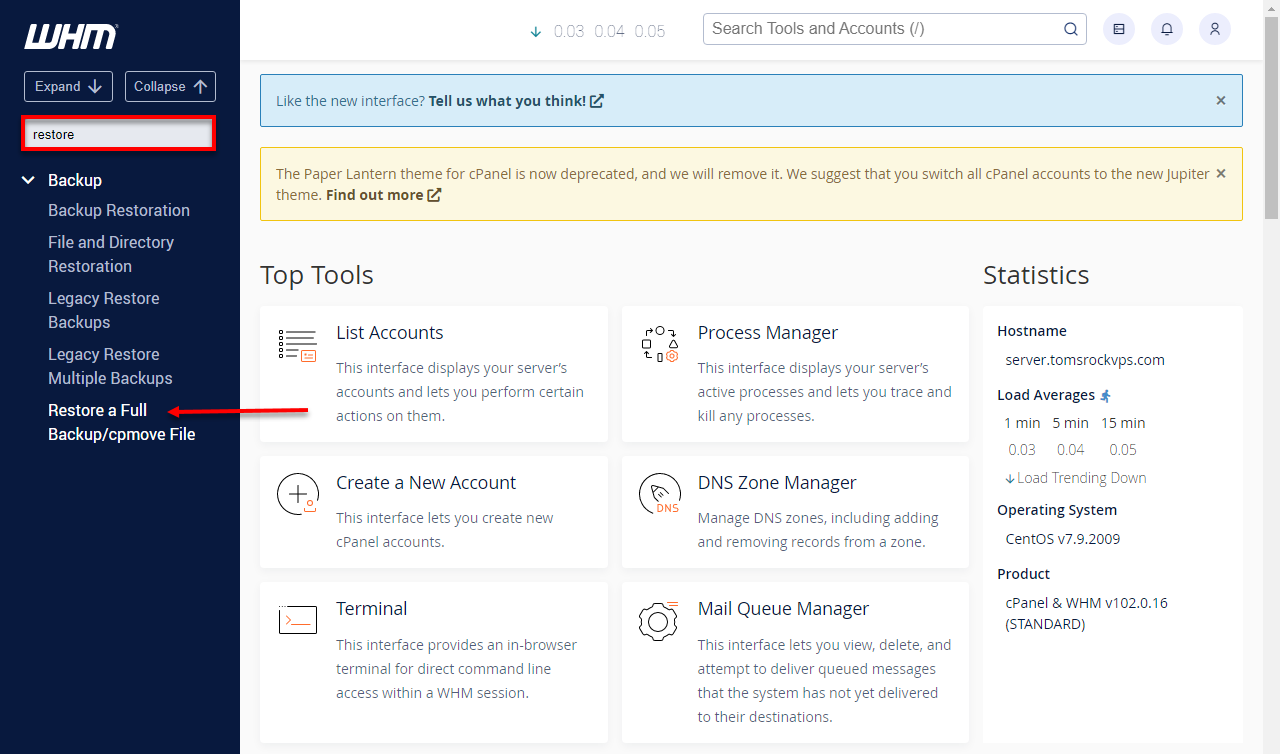Viewport: 1280px width, 754px height.
Task: Click the Create a New Account icon
Action: coord(297,494)
